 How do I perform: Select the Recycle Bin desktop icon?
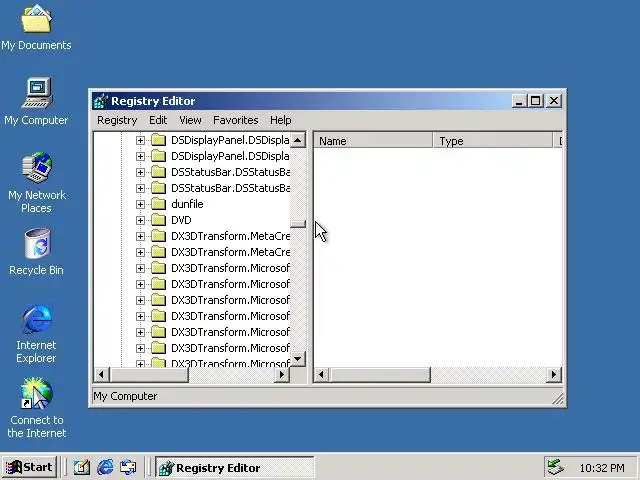pyautogui.click(x=36, y=252)
